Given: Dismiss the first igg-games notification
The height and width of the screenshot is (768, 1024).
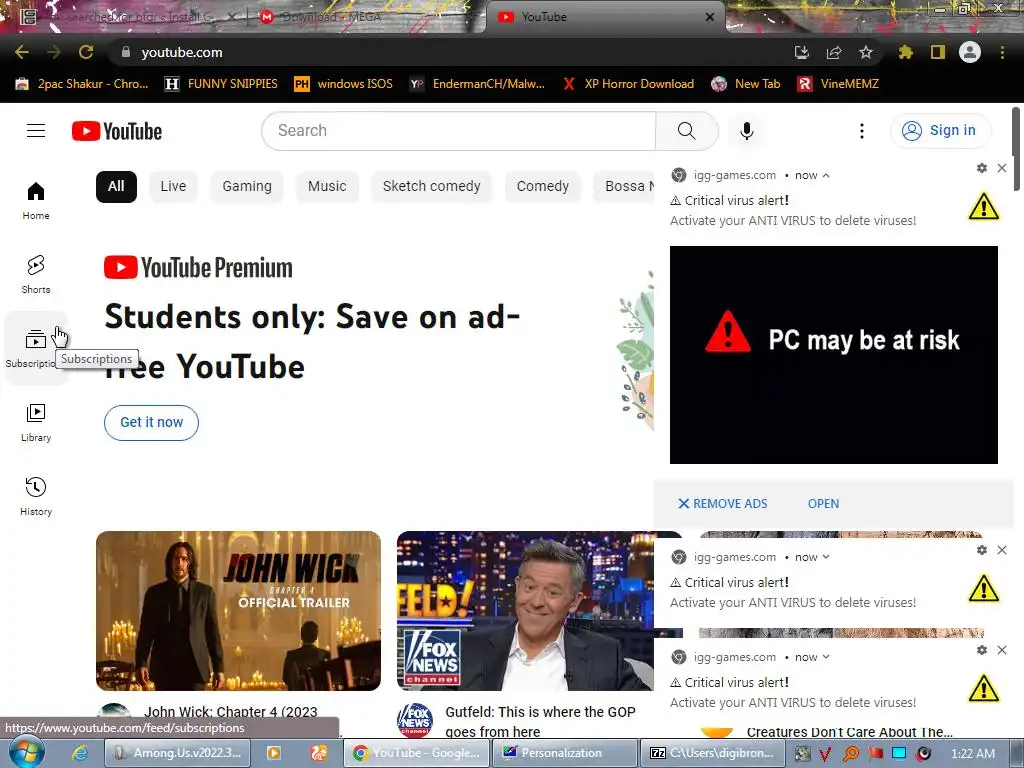Looking at the screenshot, I should click(x=1002, y=168).
